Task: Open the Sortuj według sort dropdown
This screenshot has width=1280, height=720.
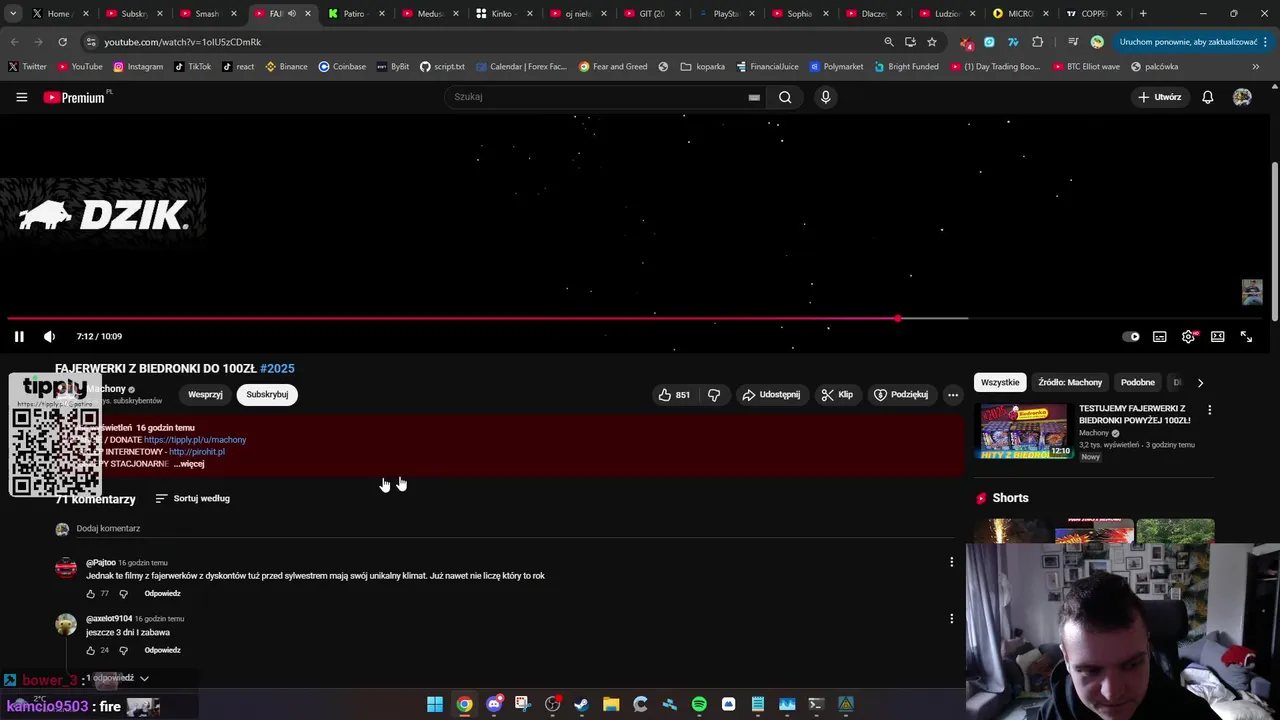Action: click(x=192, y=498)
